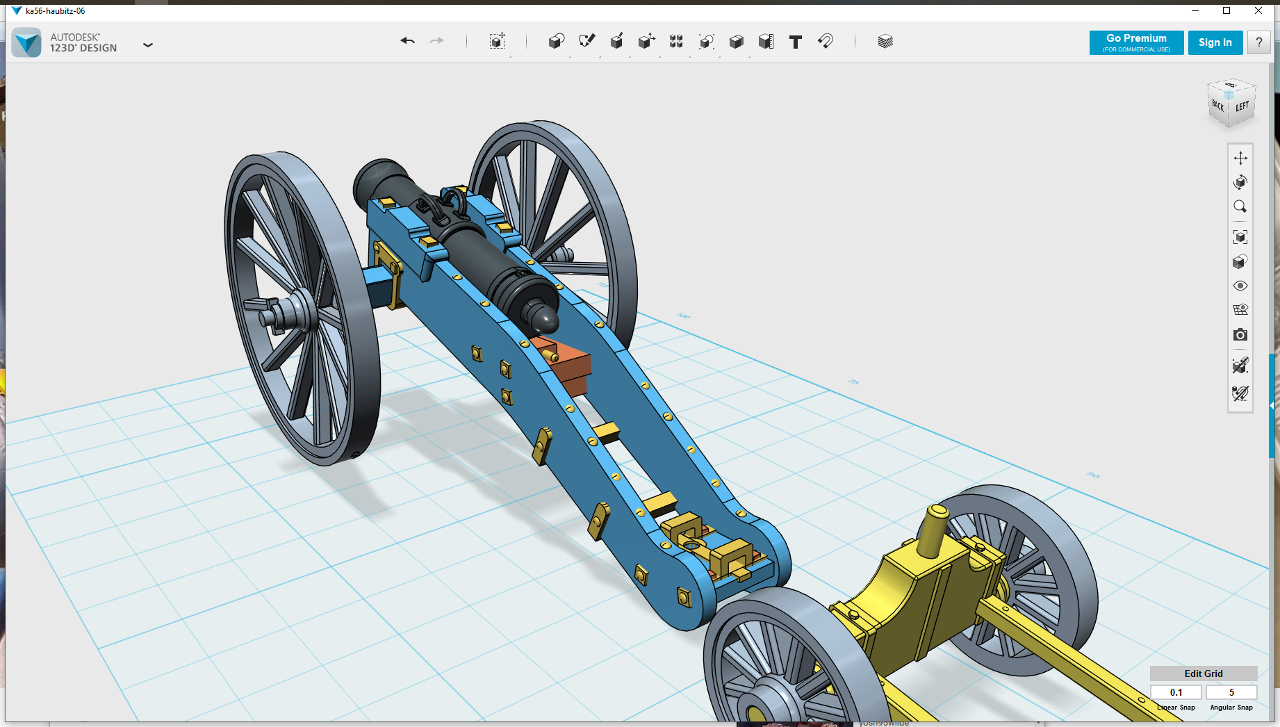Expand the collapsed side panel arrow
Screen dimensions: 1280x727
pyautogui.click(x=1273, y=405)
